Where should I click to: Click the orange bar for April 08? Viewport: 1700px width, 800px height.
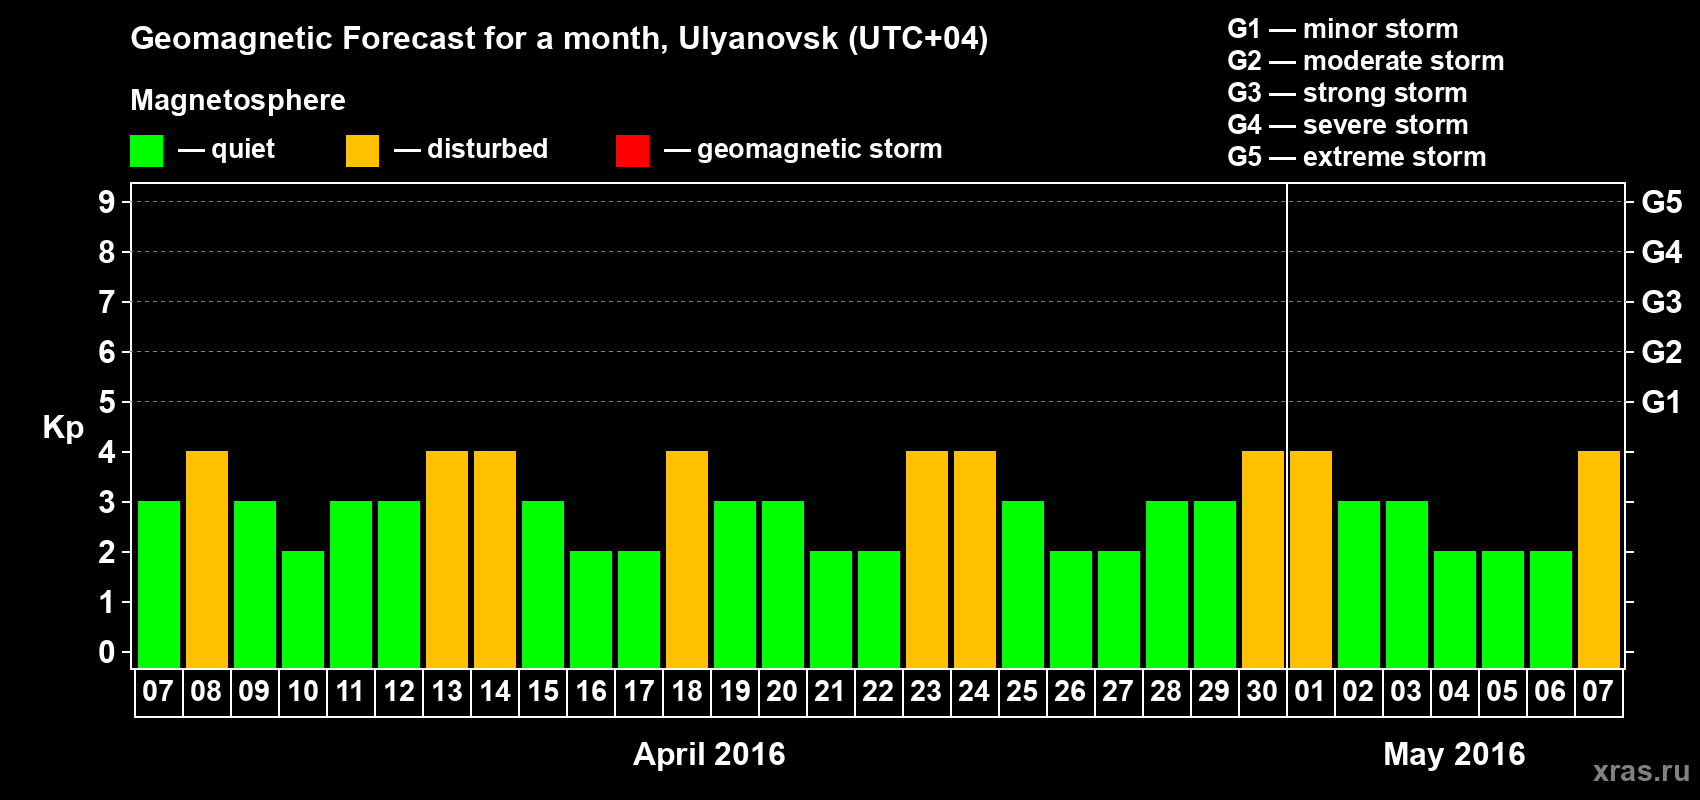207,560
